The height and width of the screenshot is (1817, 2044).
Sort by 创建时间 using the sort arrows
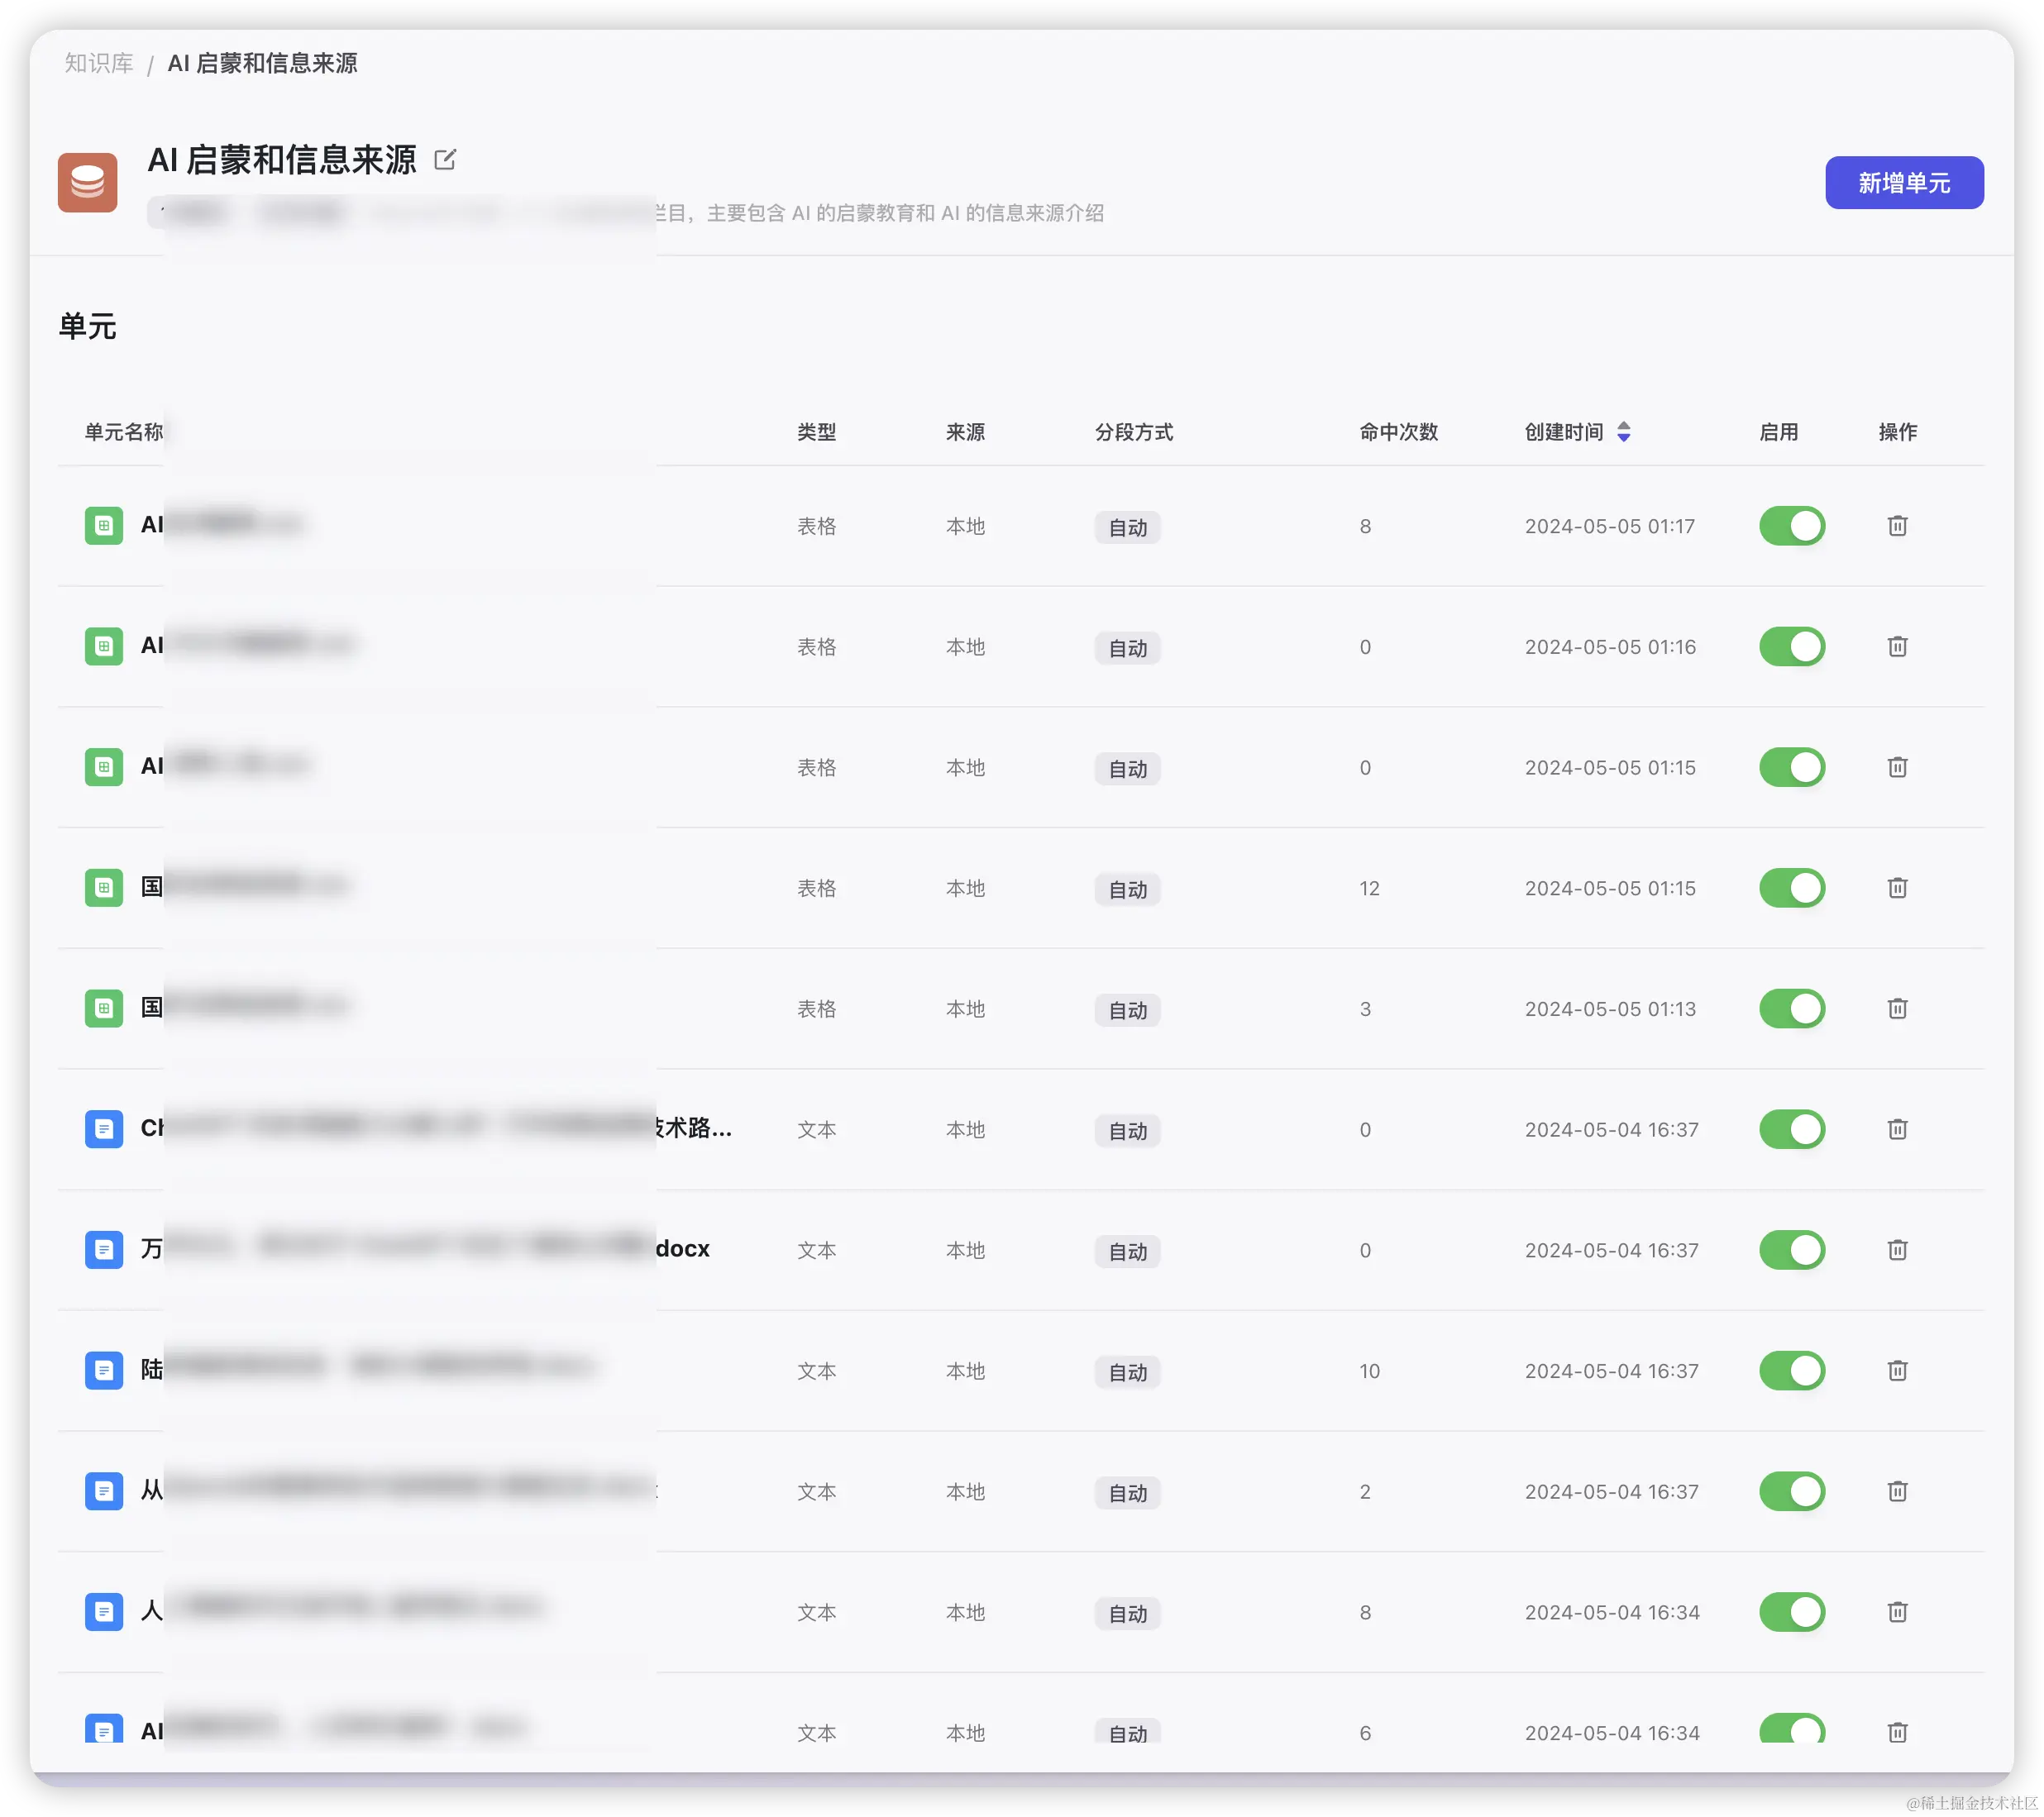click(x=1624, y=432)
